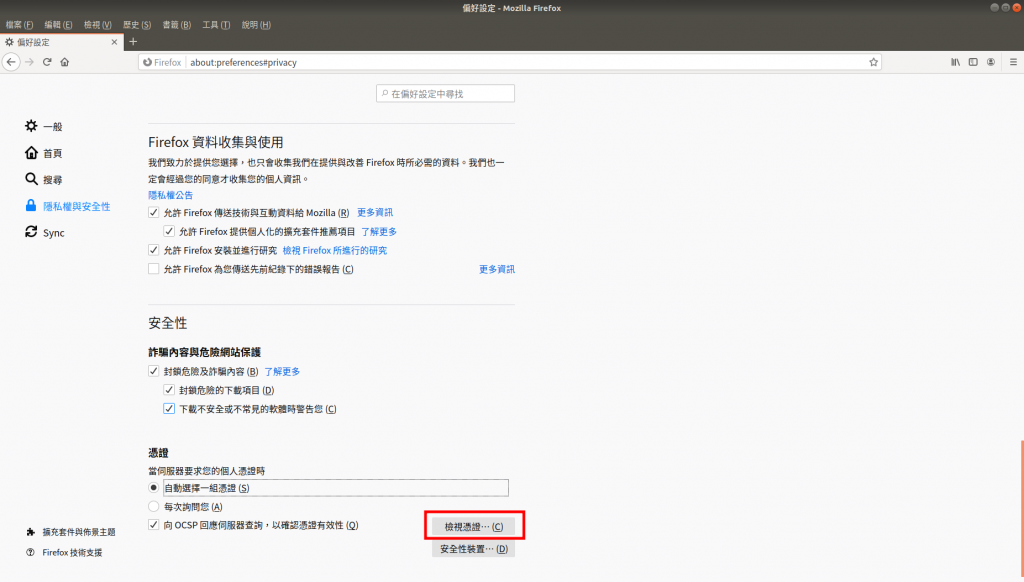Toggle OCSP 回應伺服器查詢 checkbox
This screenshot has height=582, width=1024.
(153, 525)
